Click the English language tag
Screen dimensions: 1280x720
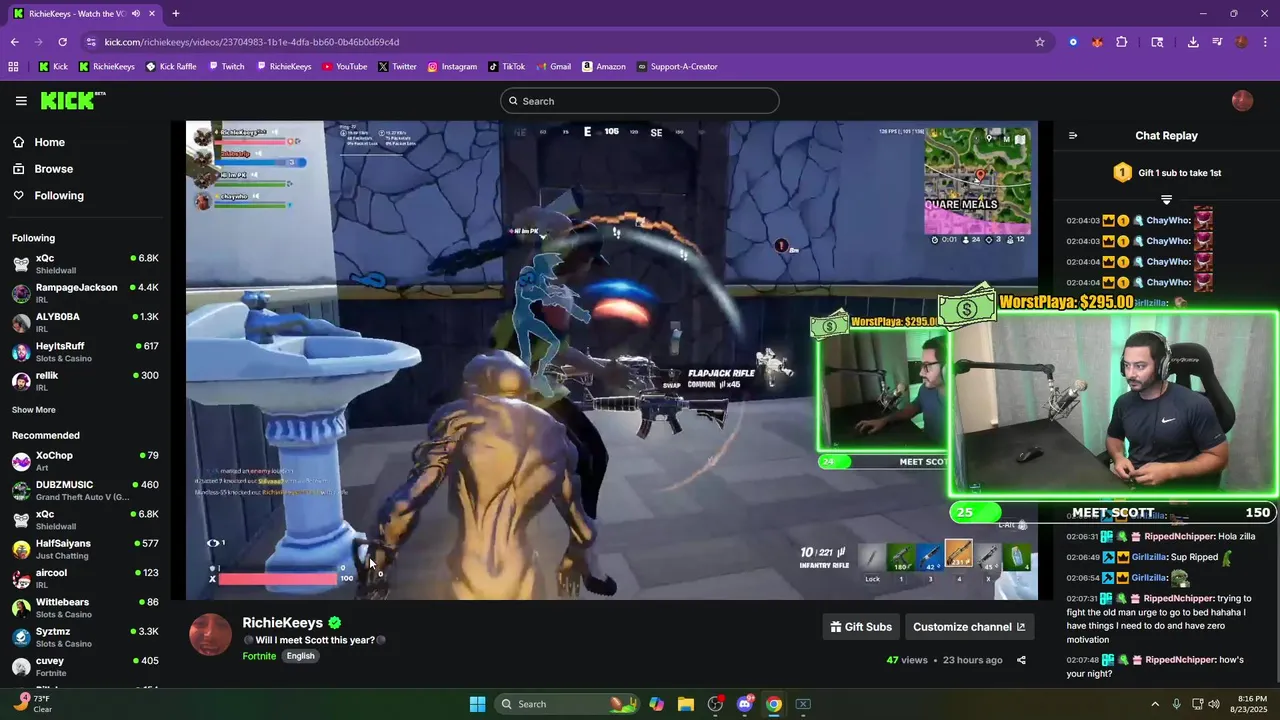pyautogui.click(x=300, y=656)
